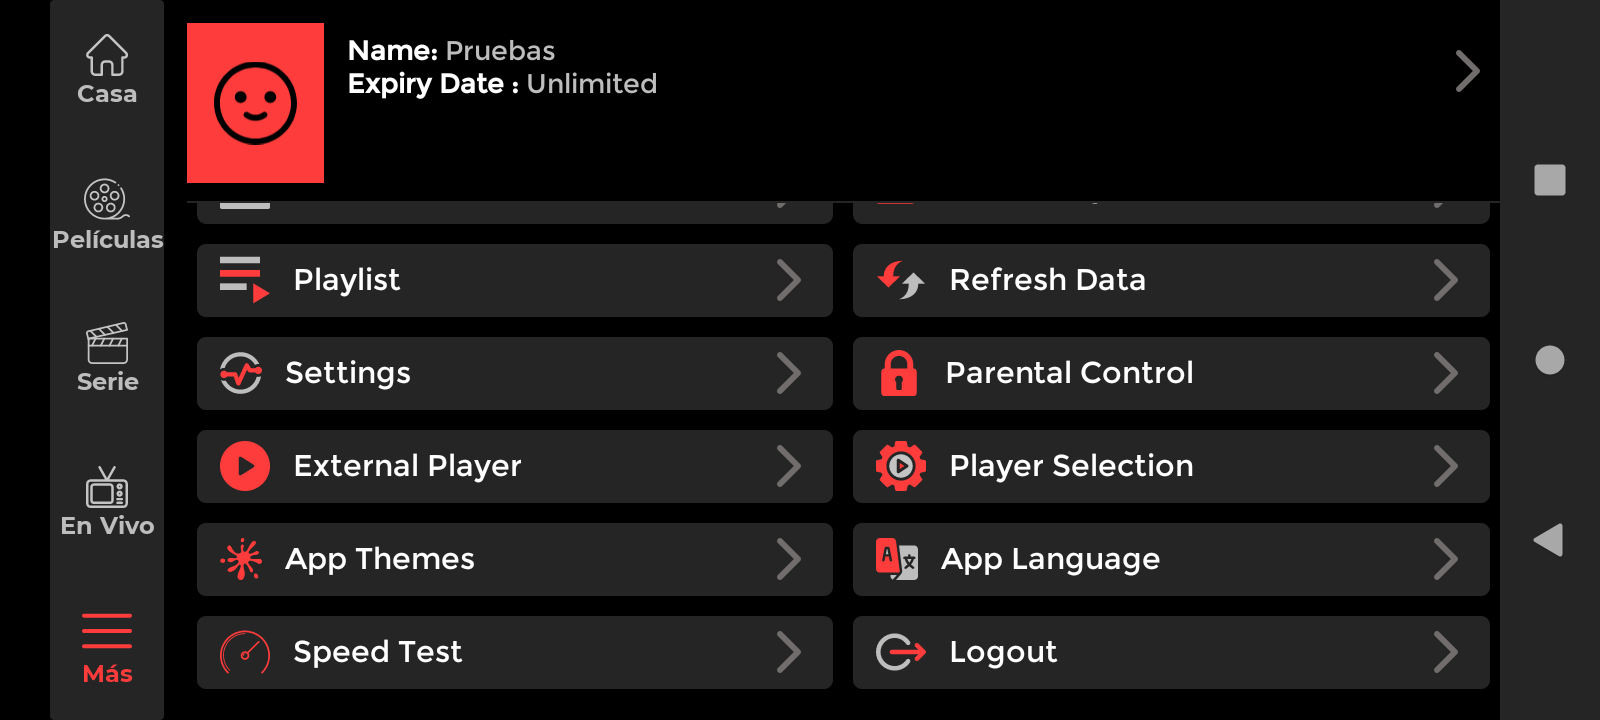The image size is (1600, 720).
Task: Tap the Refresh Data arrows icon
Action: coord(900,280)
